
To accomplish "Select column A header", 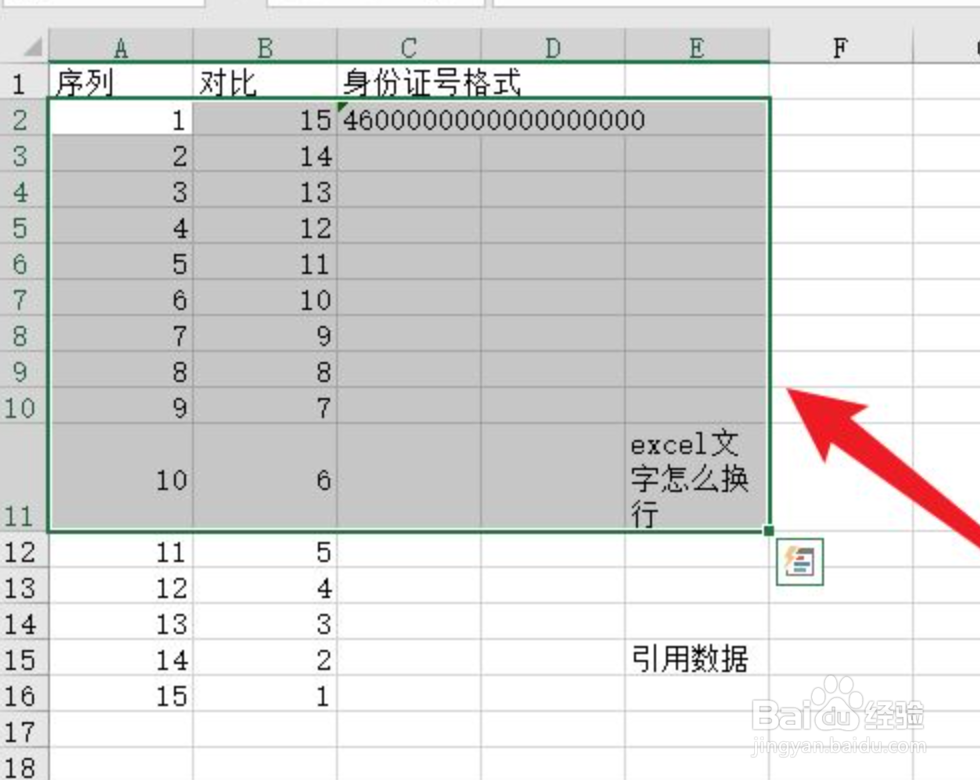I will point(121,47).
